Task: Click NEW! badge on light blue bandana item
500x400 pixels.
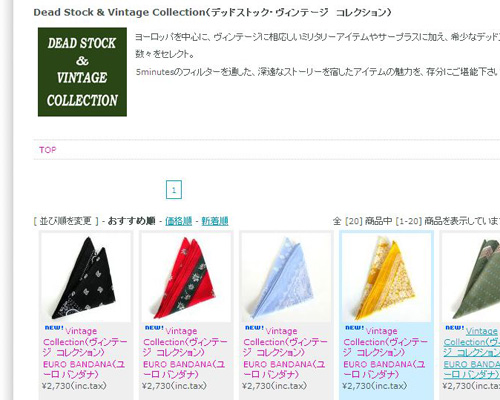Action: coord(255,328)
